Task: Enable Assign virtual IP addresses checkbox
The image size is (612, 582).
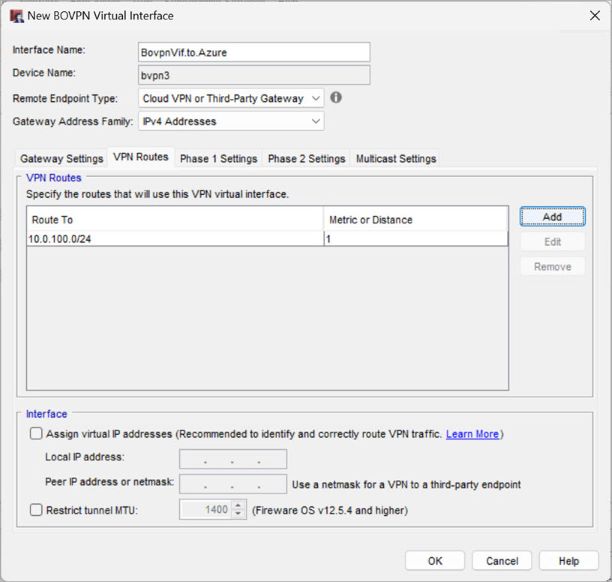Action: 36,434
